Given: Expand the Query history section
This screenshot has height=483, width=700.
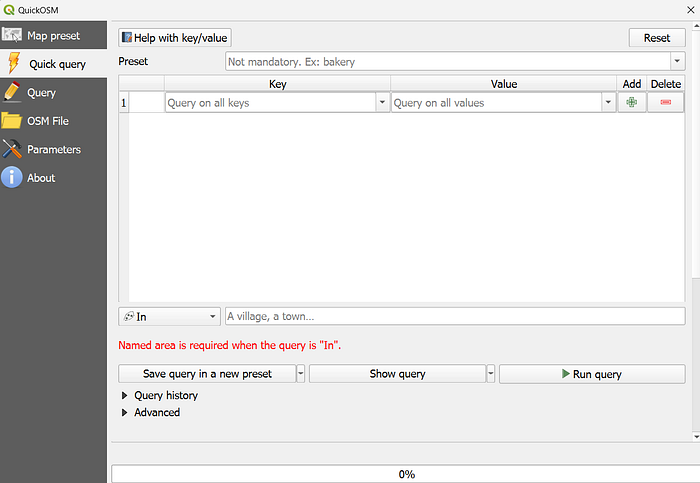Looking at the screenshot, I should pos(125,396).
